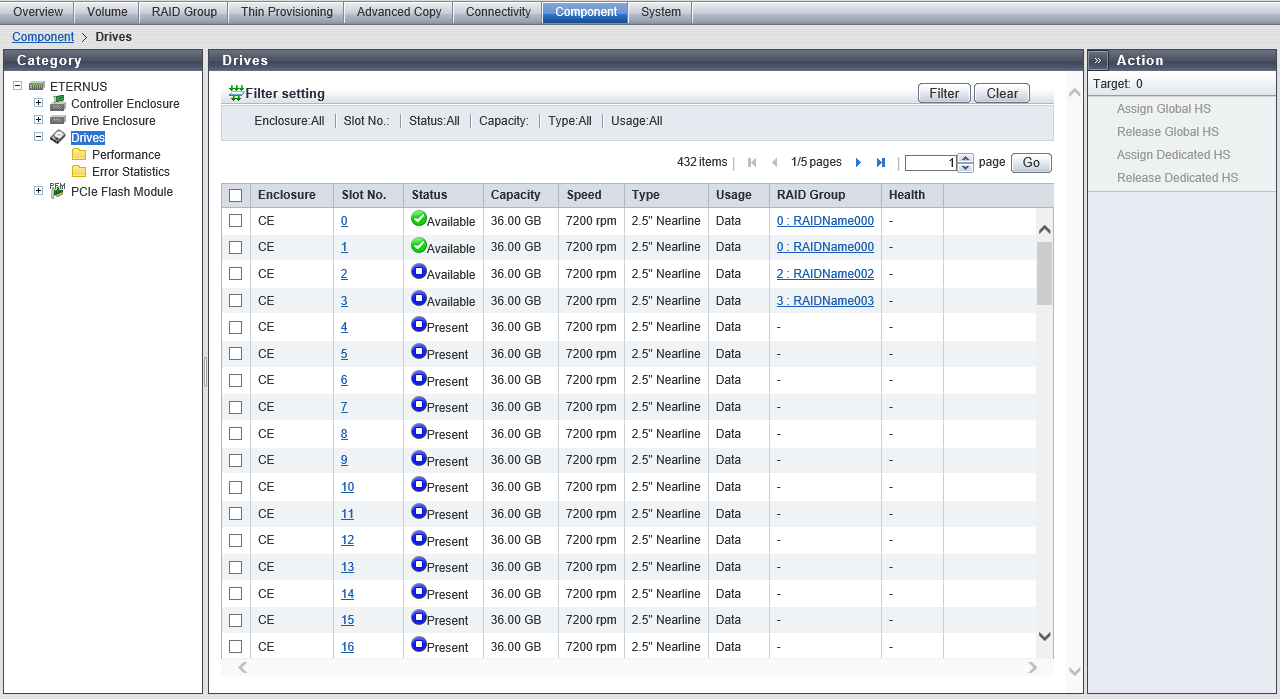Expand the Controller Enclosure tree node
This screenshot has height=699, width=1280.
coord(38,103)
